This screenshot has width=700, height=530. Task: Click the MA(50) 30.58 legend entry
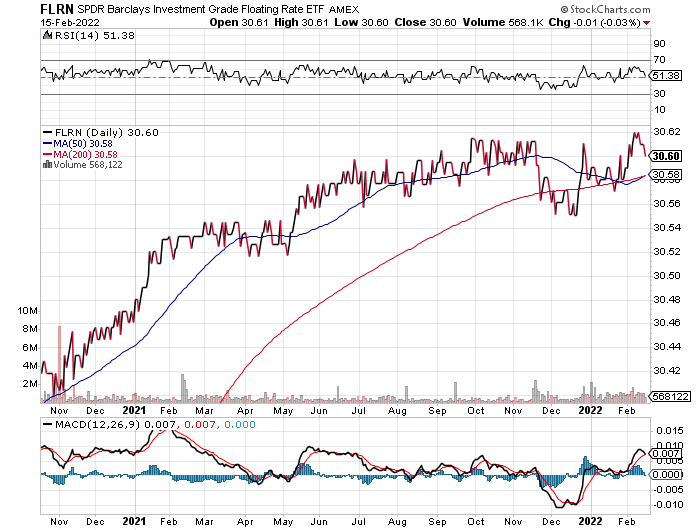[x=83, y=144]
